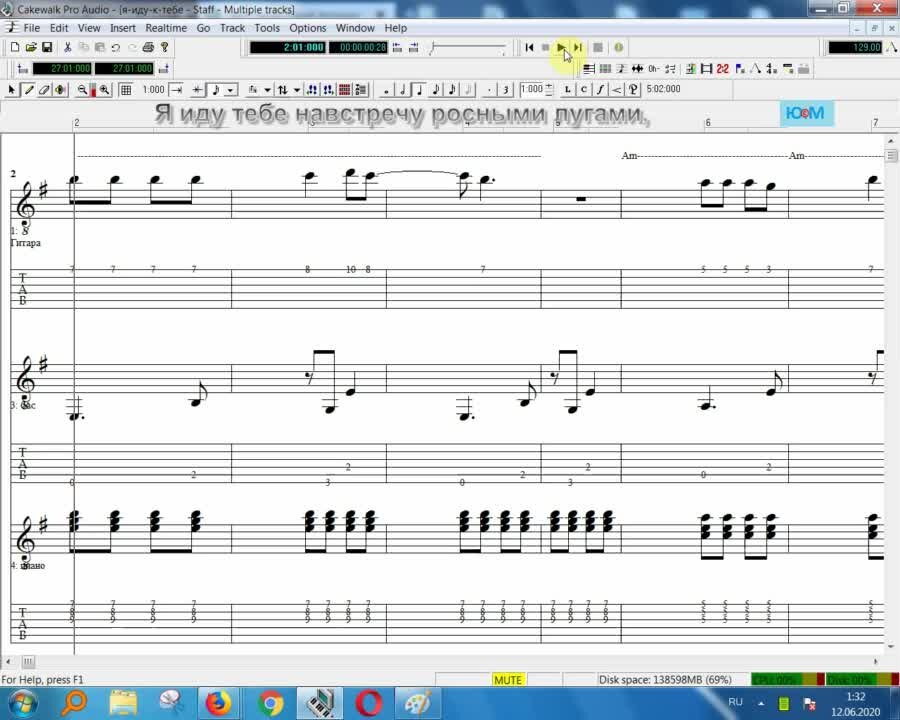This screenshot has height=720, width=900.
Task: Select the eighth note duration
Action: point(436,90)
